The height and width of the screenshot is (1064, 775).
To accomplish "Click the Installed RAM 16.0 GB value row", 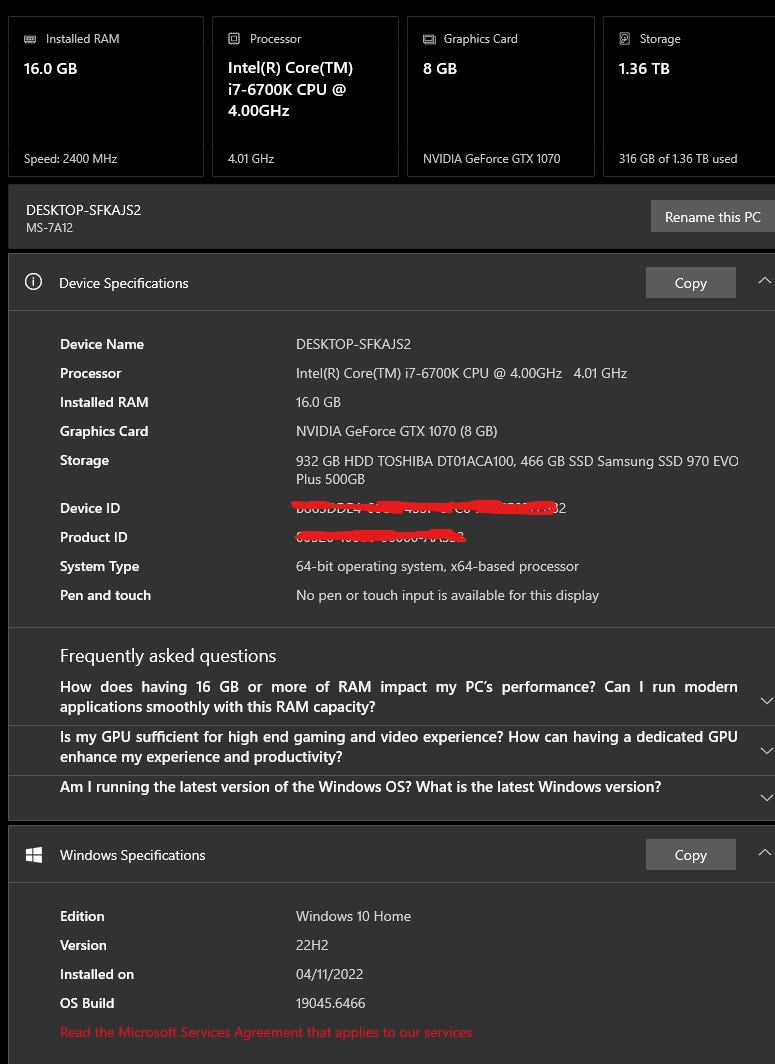I will [318, 402].
